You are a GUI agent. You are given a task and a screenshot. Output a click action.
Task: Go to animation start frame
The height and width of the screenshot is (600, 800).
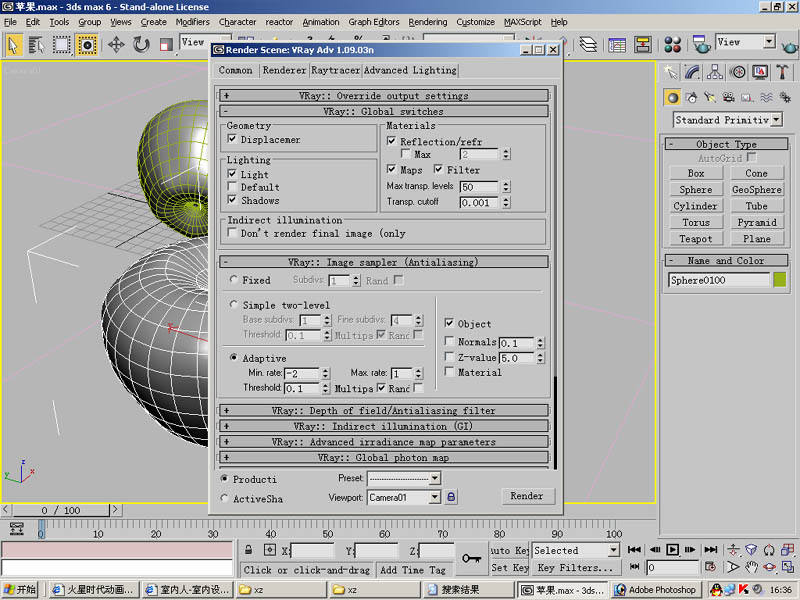point(634,549)
